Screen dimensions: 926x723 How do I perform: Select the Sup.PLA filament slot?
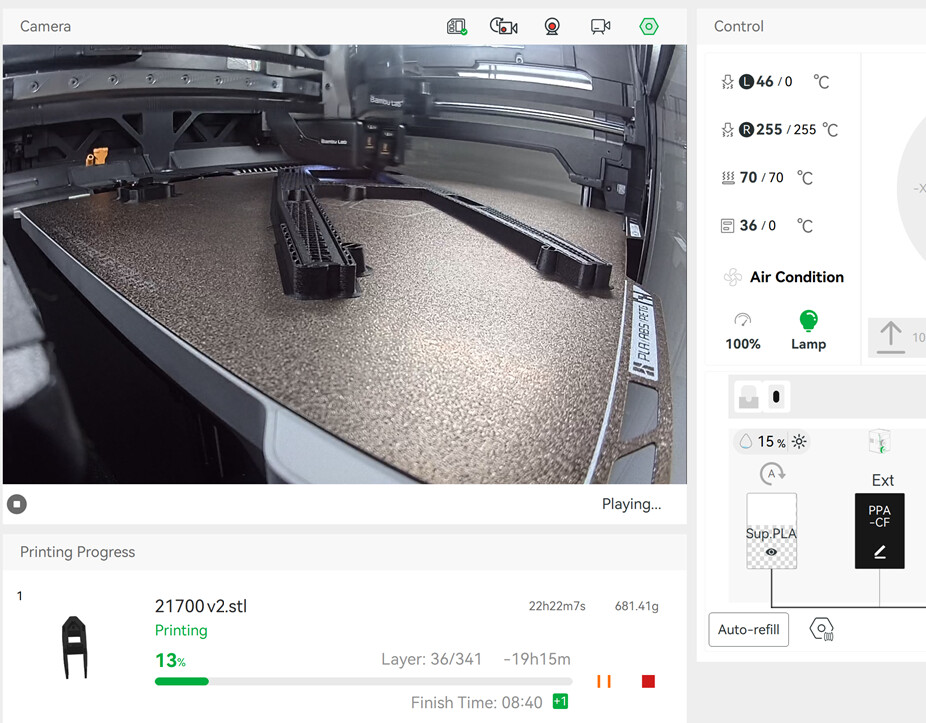click(771, 531)
